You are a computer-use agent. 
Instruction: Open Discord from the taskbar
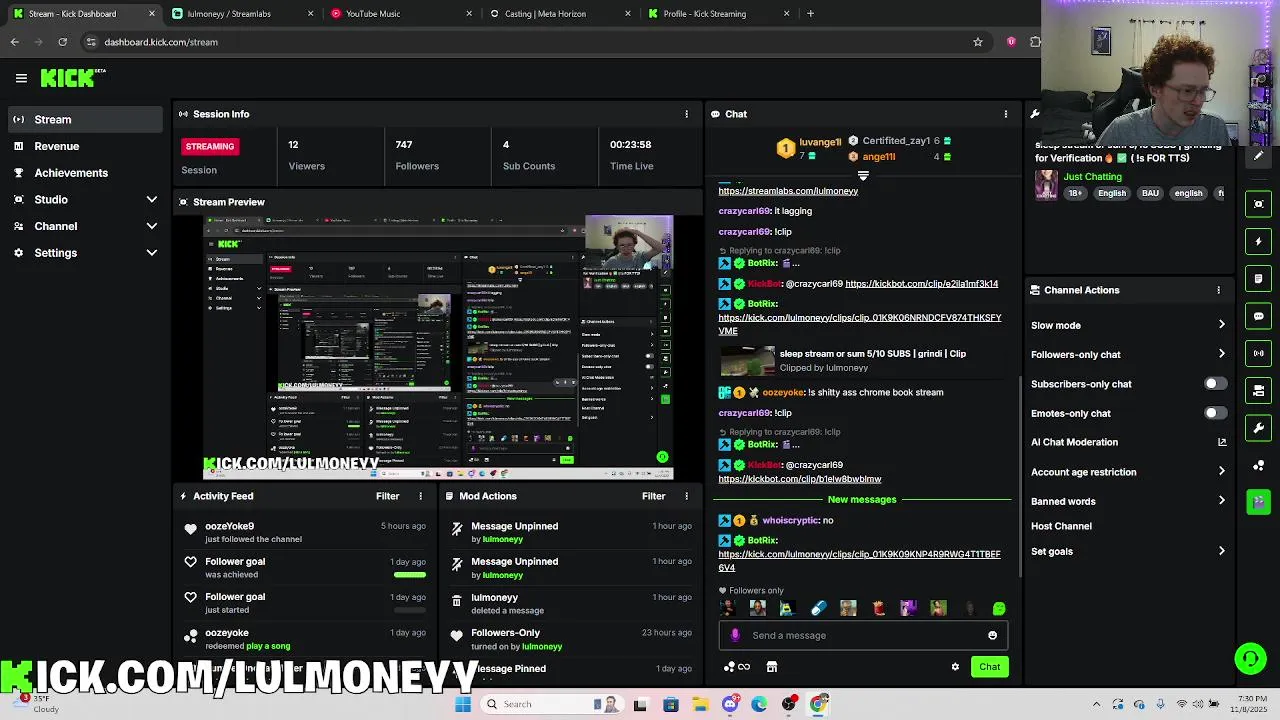(x=730, y=704)
